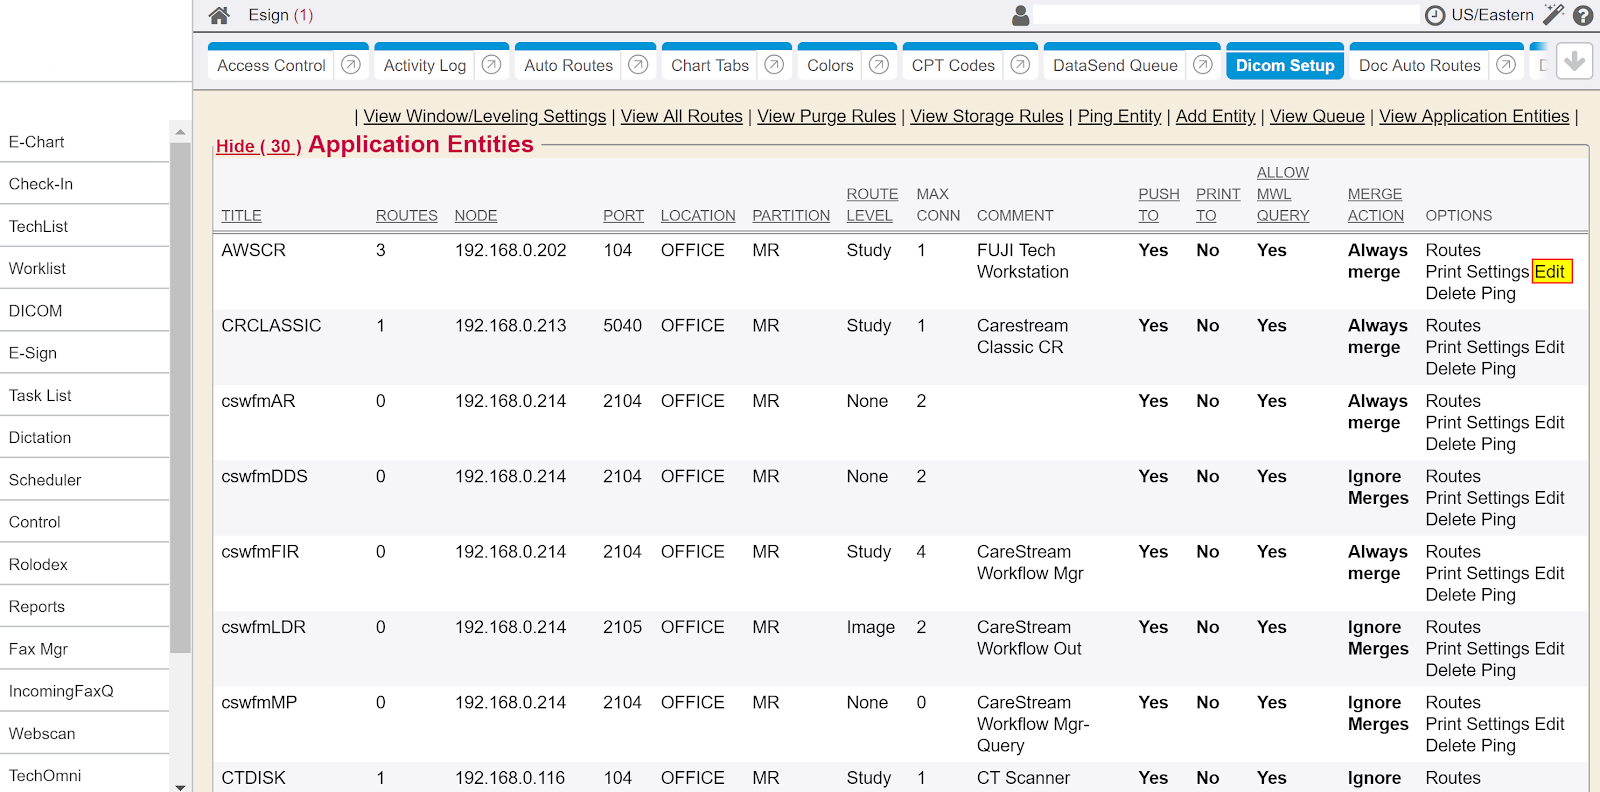Pop out the Access Control tab
1600x792 pixels.
tap(351, 65)
